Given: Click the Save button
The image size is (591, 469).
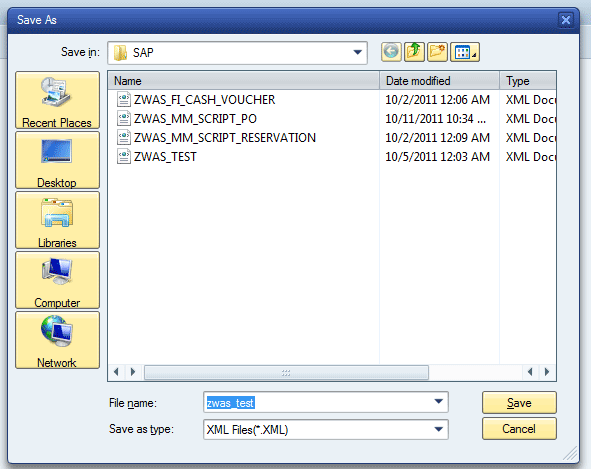Looking at the screenshot, I should 519,403.
